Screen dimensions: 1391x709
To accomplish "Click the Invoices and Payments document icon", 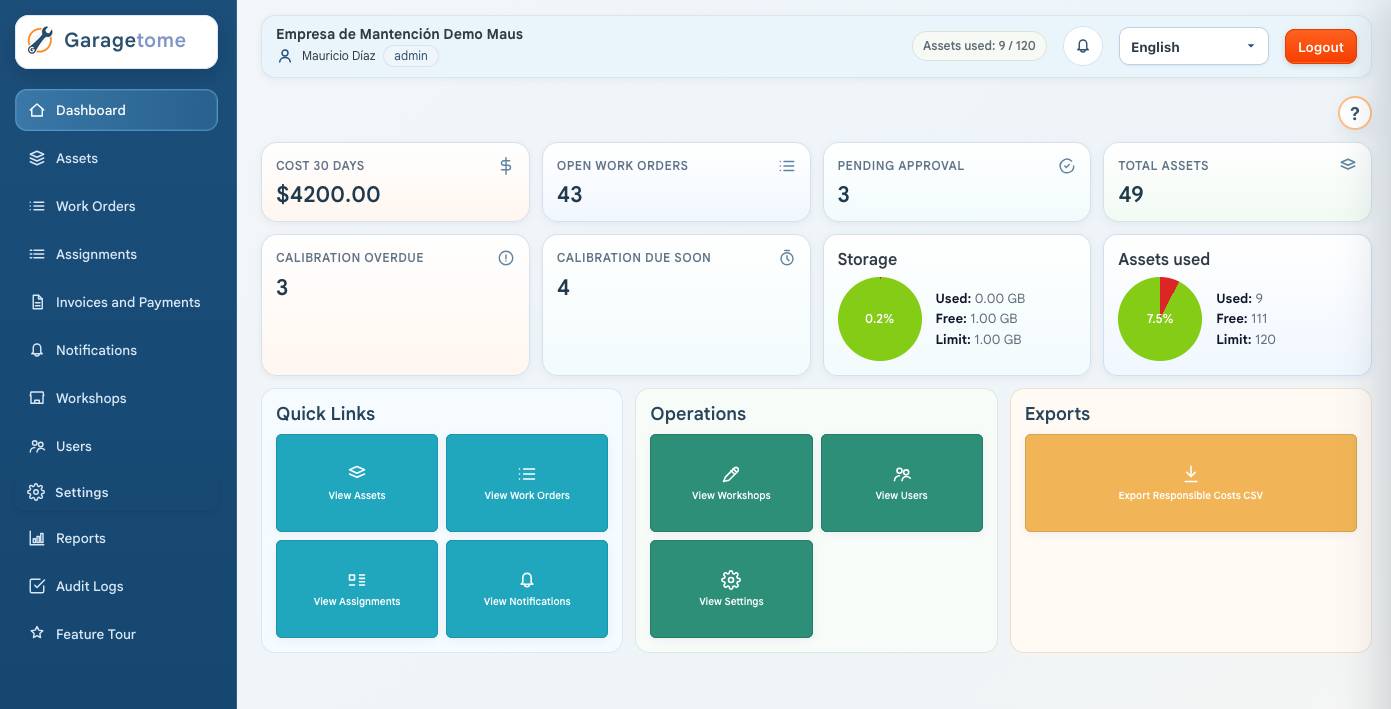I will tap(37, 302).
